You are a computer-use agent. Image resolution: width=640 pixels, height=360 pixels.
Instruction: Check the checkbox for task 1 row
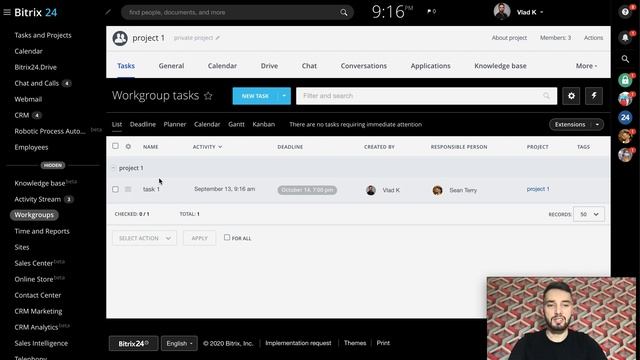(116, 189)
